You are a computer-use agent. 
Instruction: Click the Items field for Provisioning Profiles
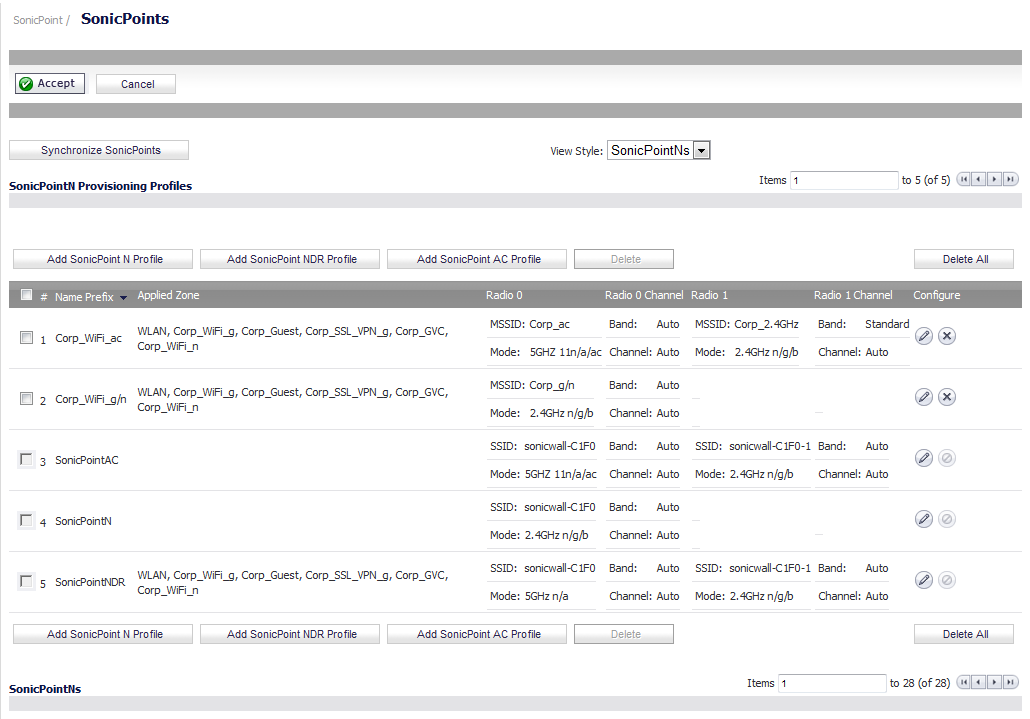click(844, 180)
